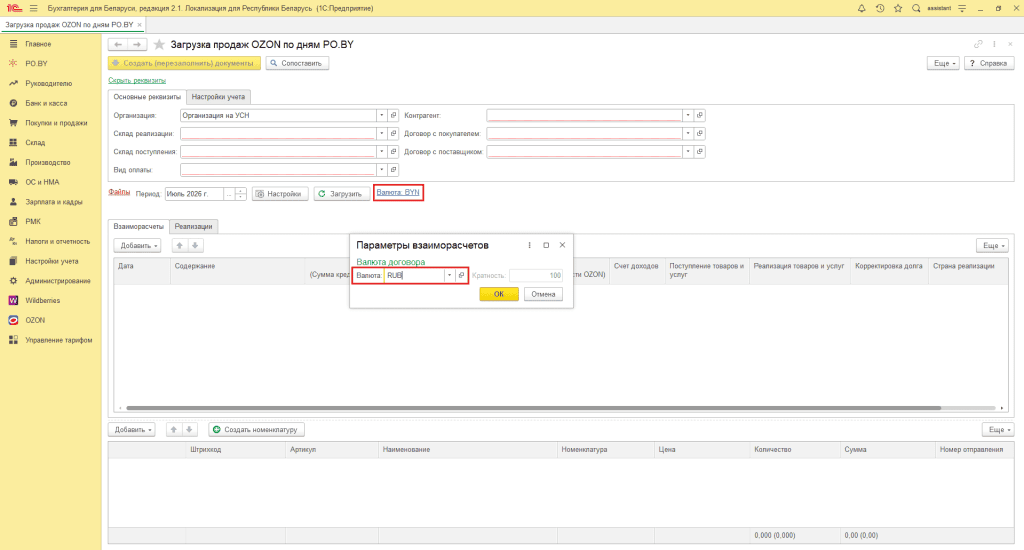1024x550 pixels.
Task: Open Wildberries section in sidebar
Action: (42, 300)
